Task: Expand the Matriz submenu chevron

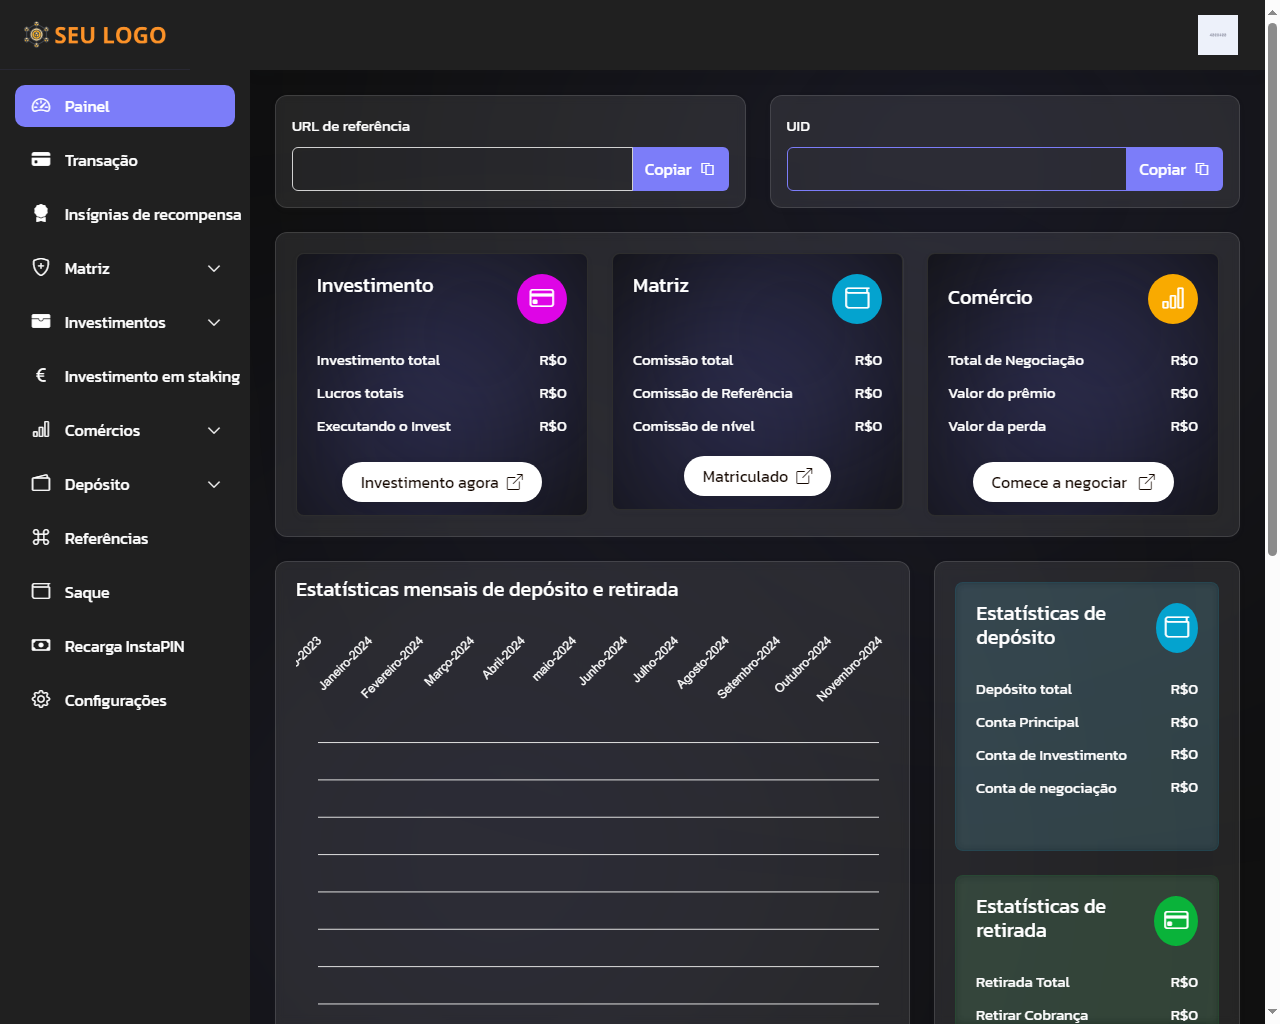Action: click(214, 269)
